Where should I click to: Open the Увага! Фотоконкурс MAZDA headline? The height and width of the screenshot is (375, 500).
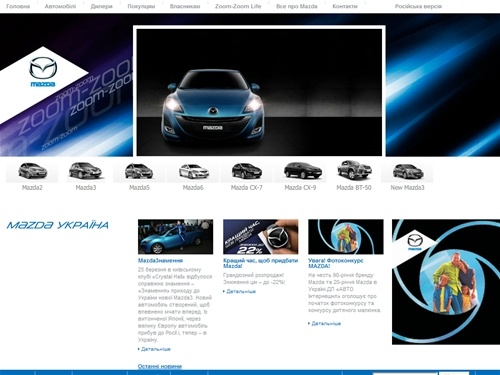pyautogui.click(x=336, y=263)
